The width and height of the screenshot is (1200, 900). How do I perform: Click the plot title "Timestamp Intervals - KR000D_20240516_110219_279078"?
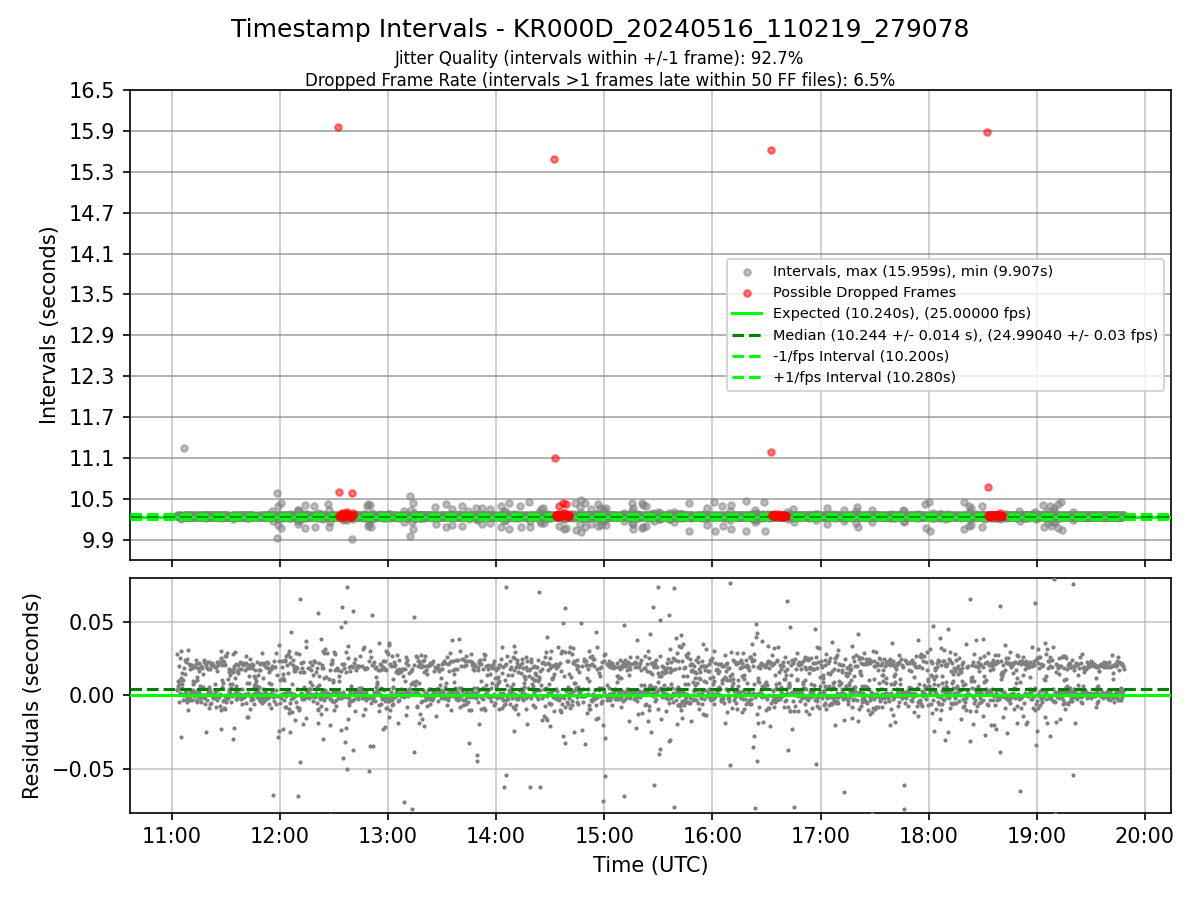600,29
